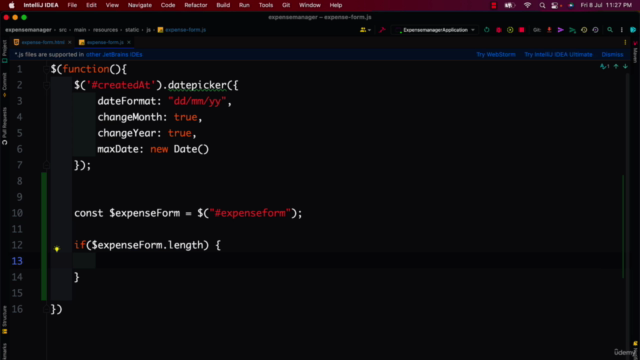The width and height of the screenshot is (640, 360).
Task: Dismiss the .js support notification banner
Action: 612,54
